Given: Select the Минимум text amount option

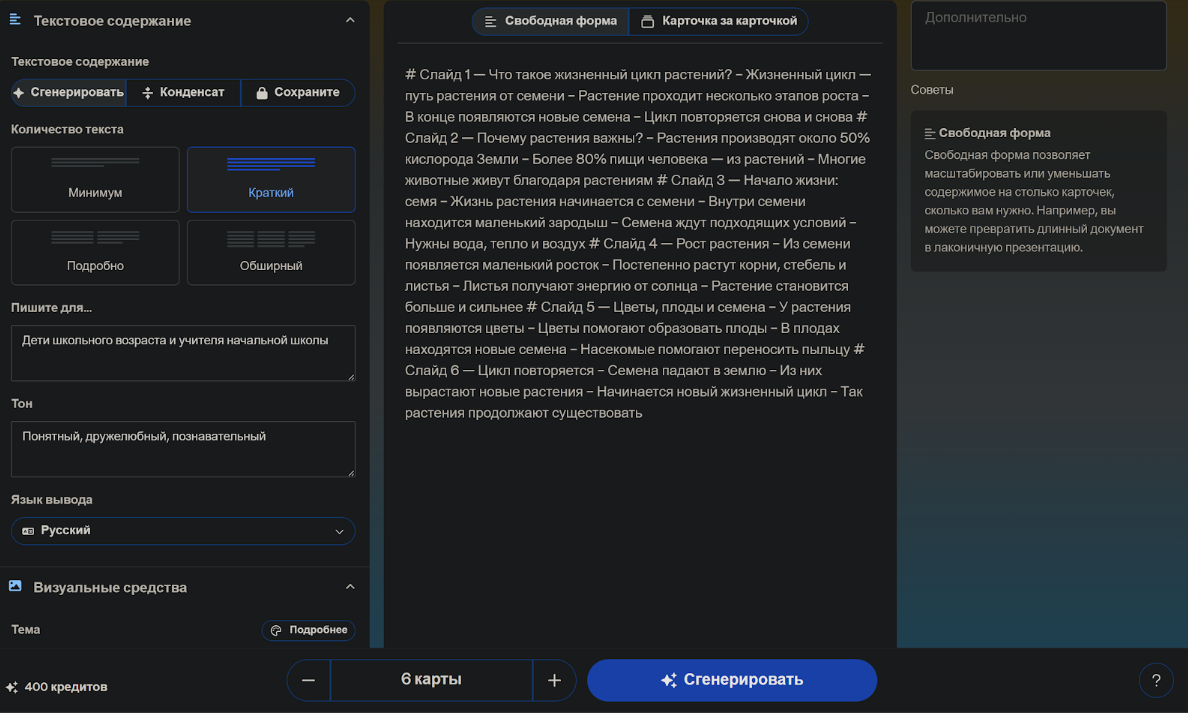Looking at the screenshot, I should point(95,180).
